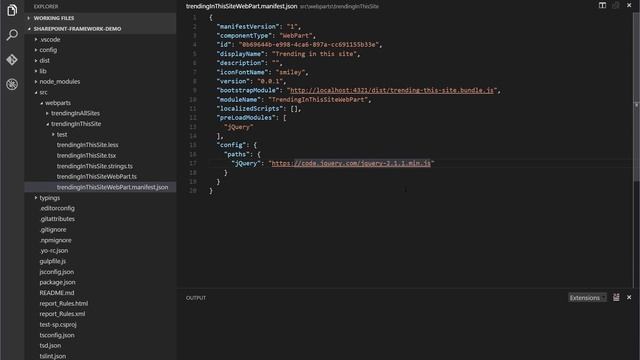Collapse the src folder
Image resolution: width=640 pixels, height=360 pixels.
point(43,92)
